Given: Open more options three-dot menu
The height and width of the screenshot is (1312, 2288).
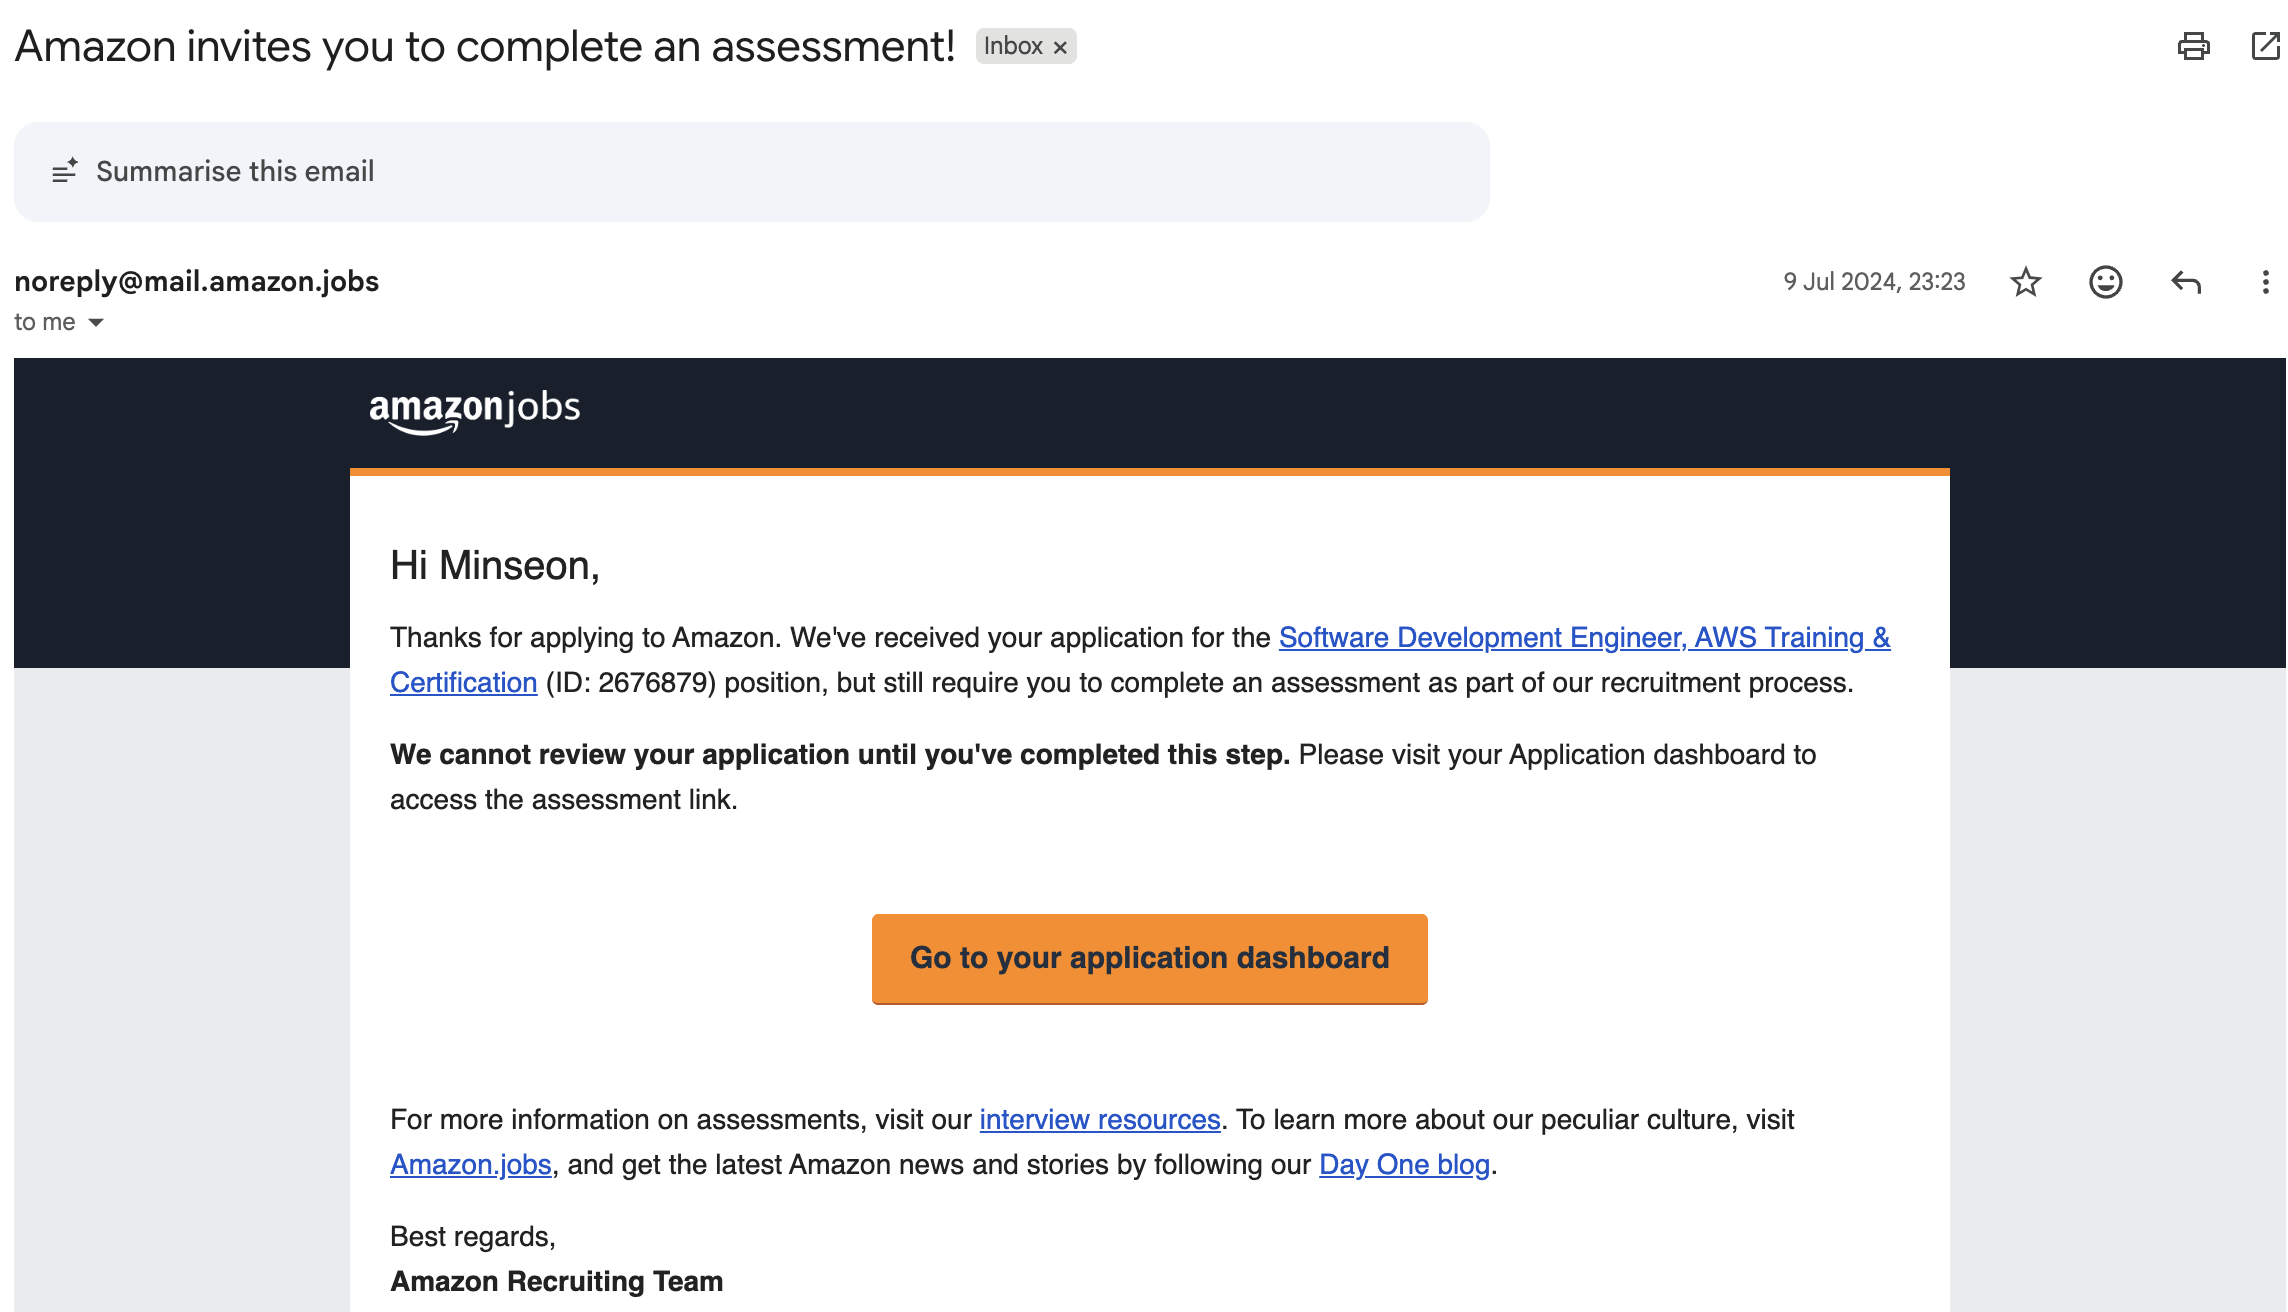Looking at the screenshot, I should (2265, 282).
